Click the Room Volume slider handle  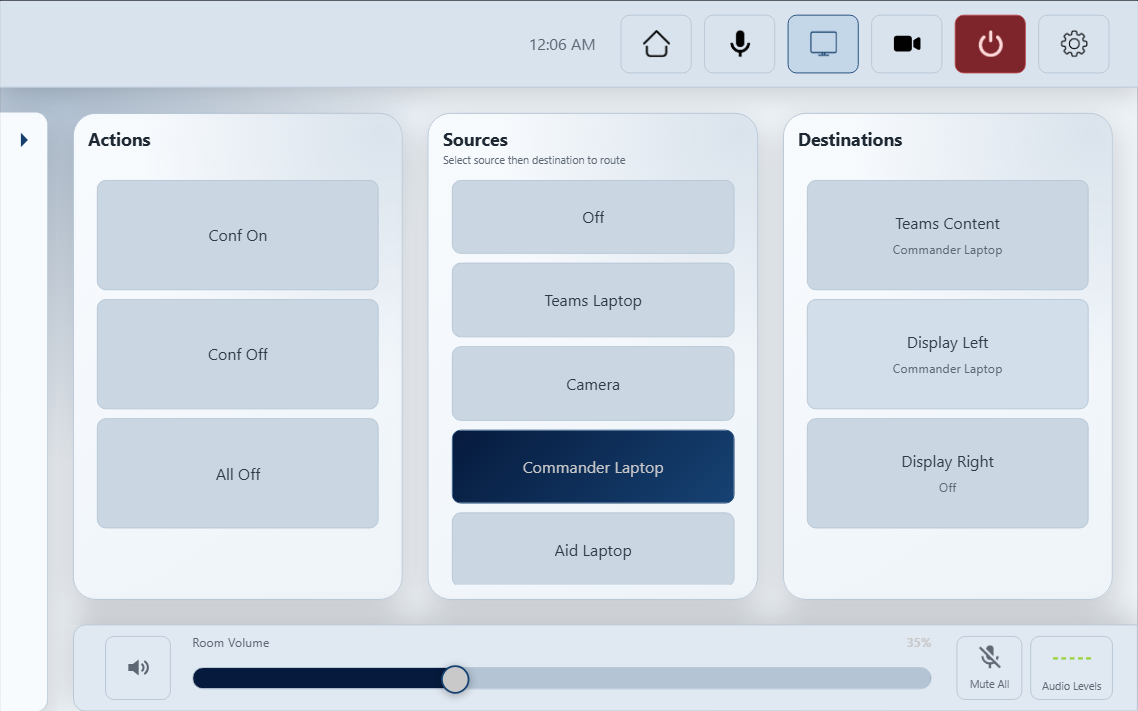(455, 679)
